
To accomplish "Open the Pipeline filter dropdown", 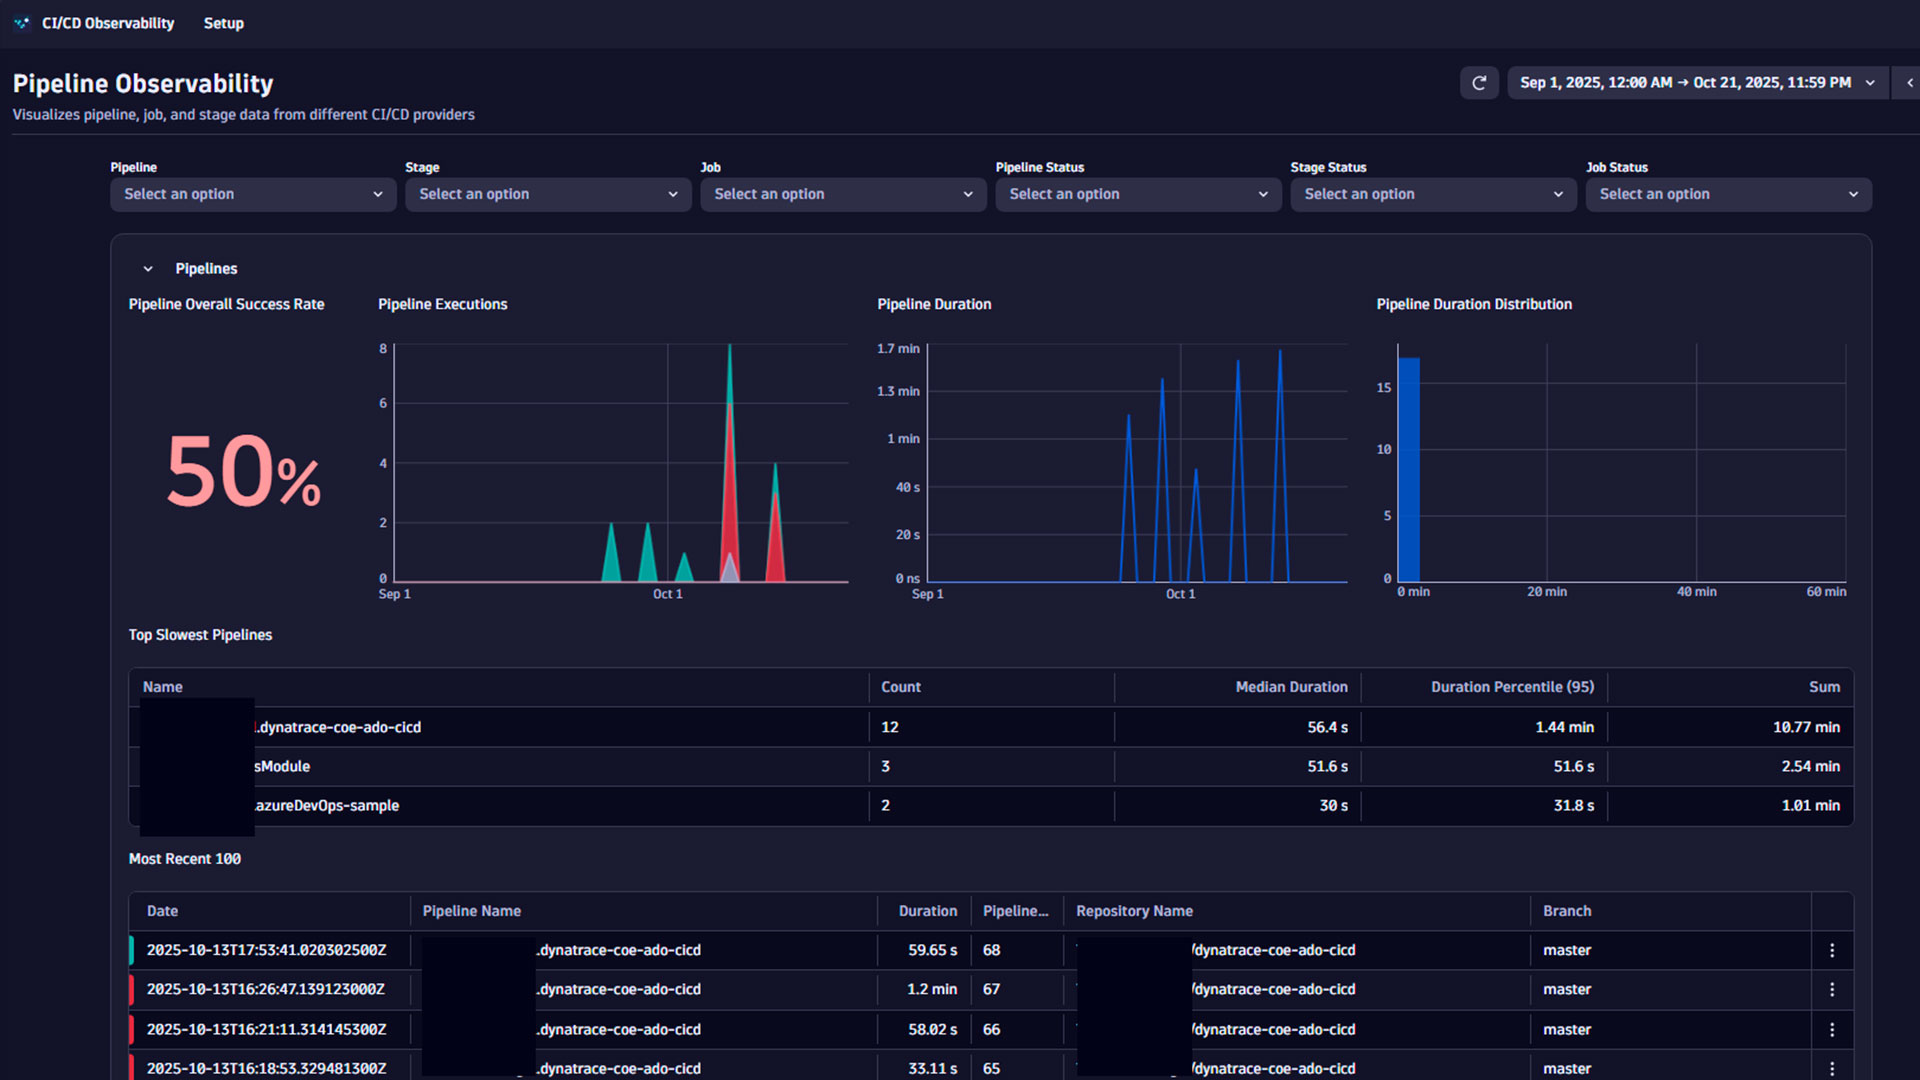I will click(252, 194).
